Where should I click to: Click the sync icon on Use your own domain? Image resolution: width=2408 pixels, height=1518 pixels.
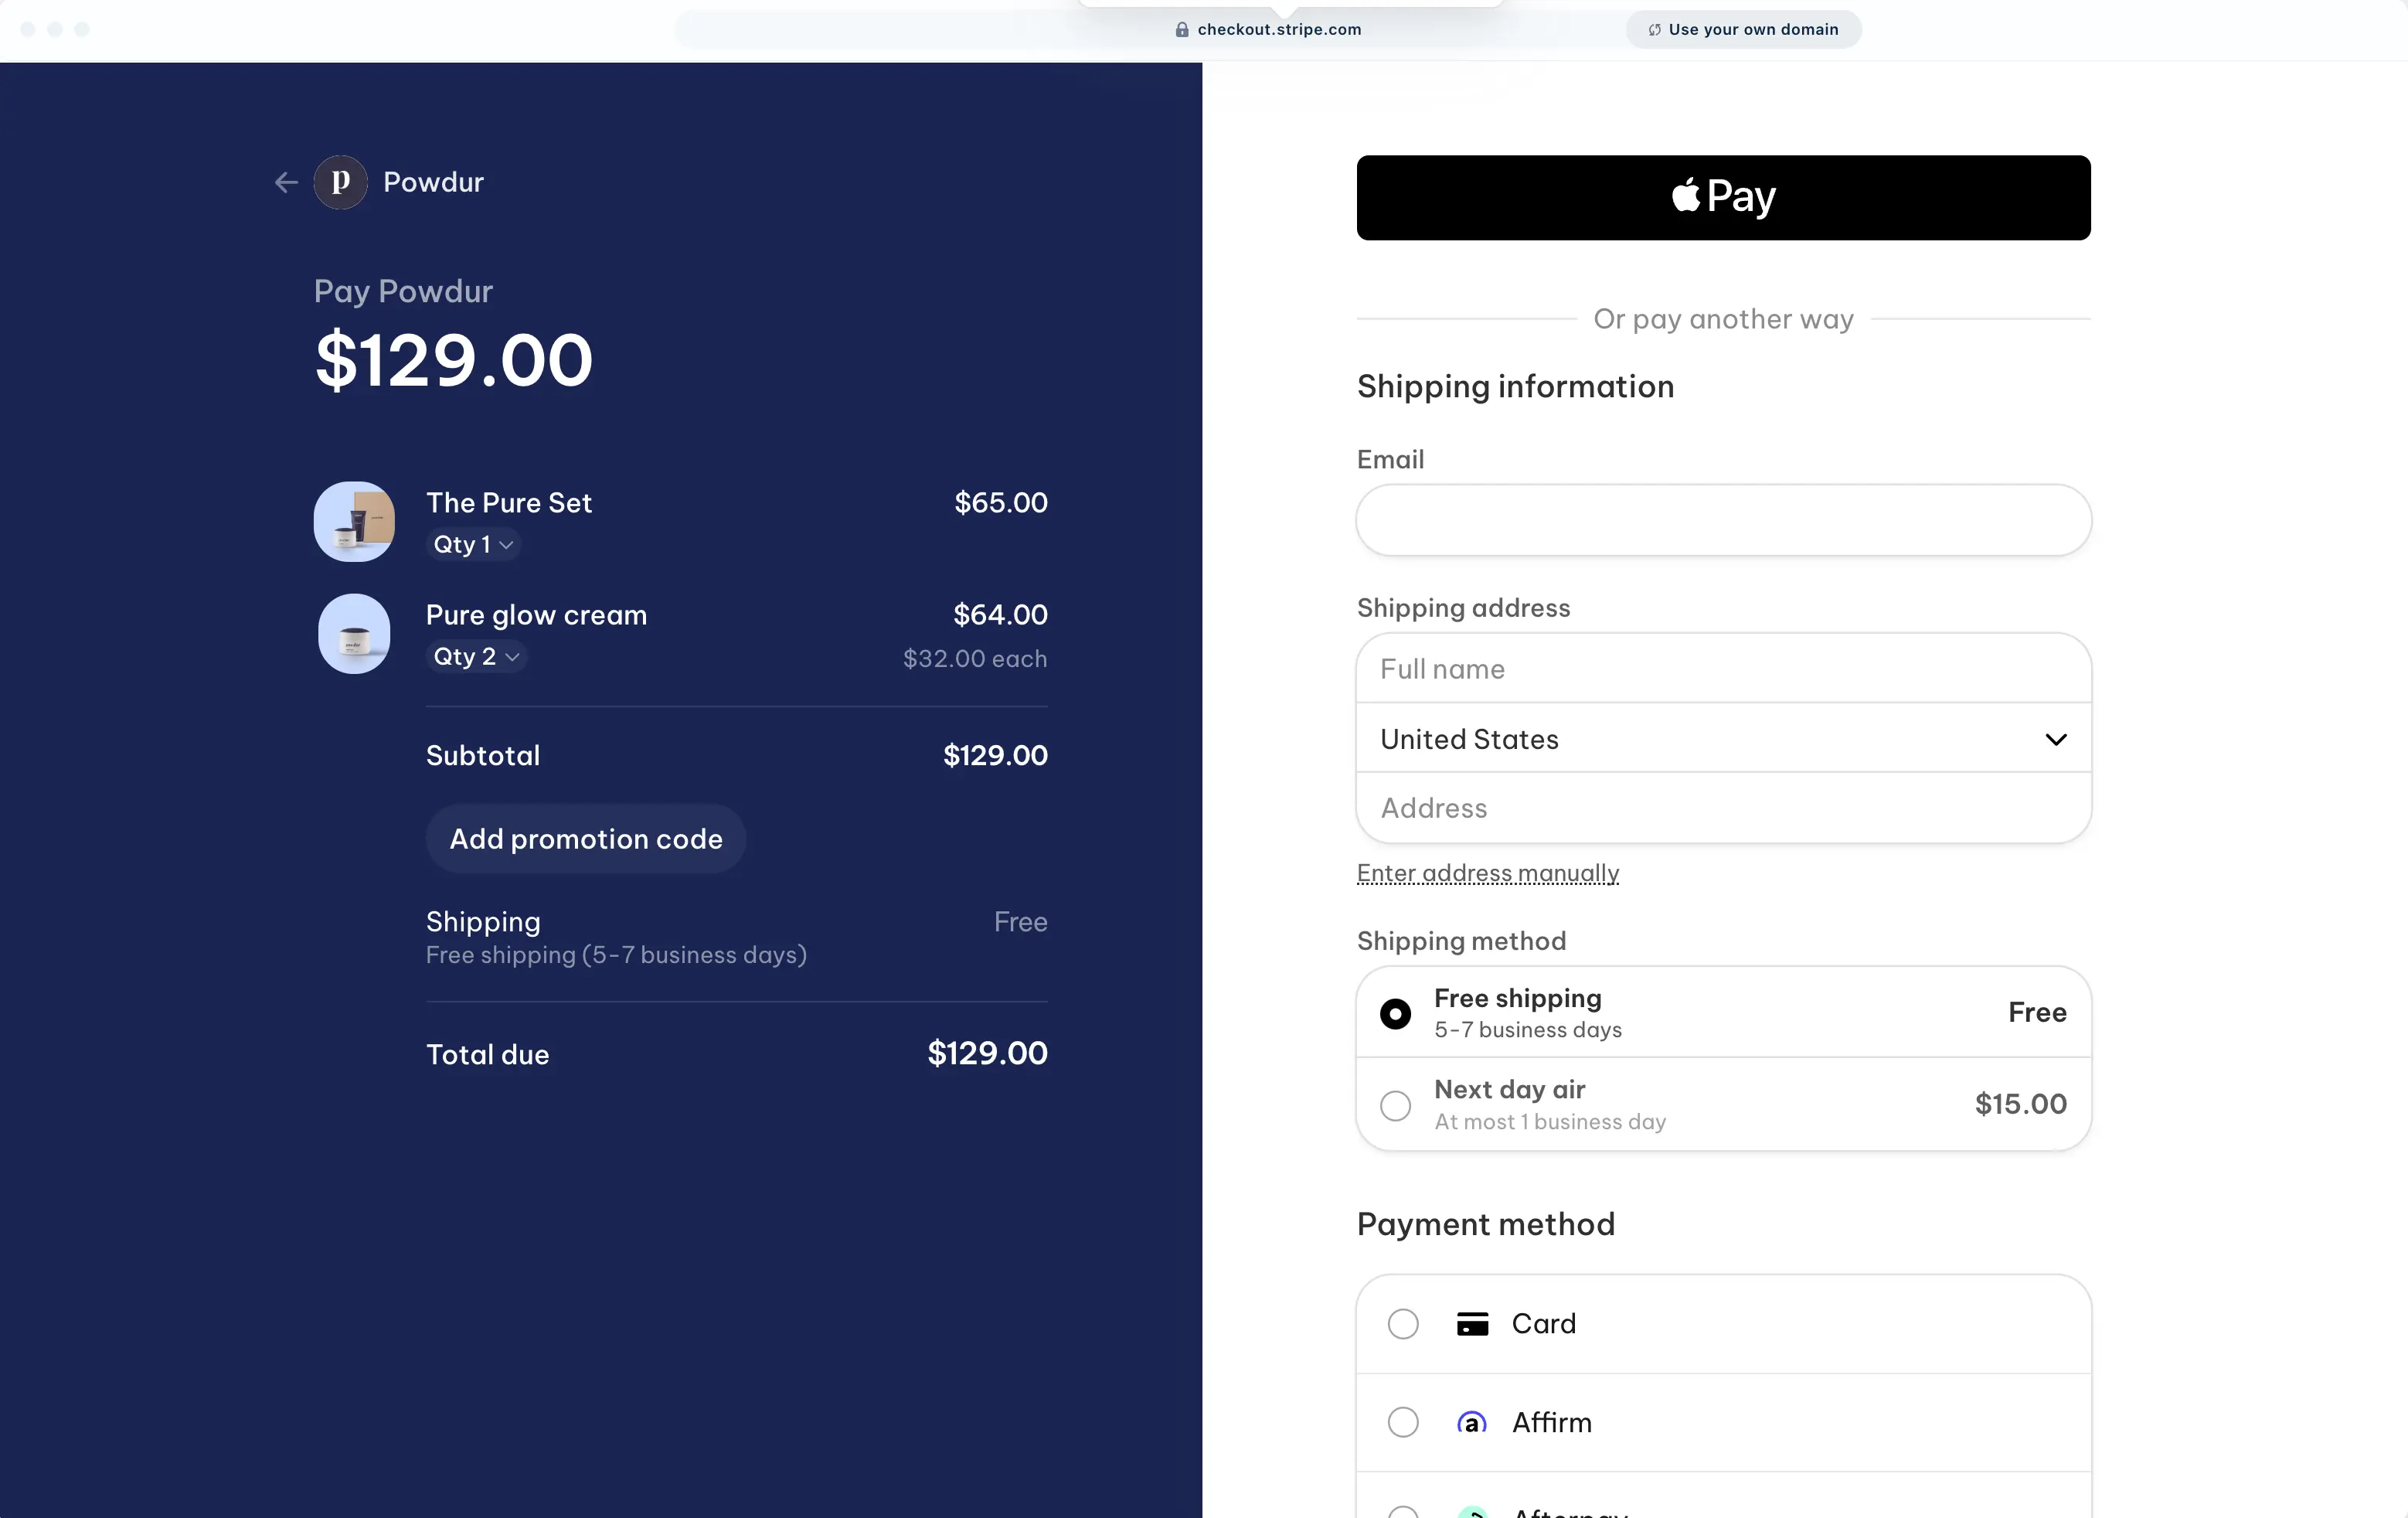1653,29
